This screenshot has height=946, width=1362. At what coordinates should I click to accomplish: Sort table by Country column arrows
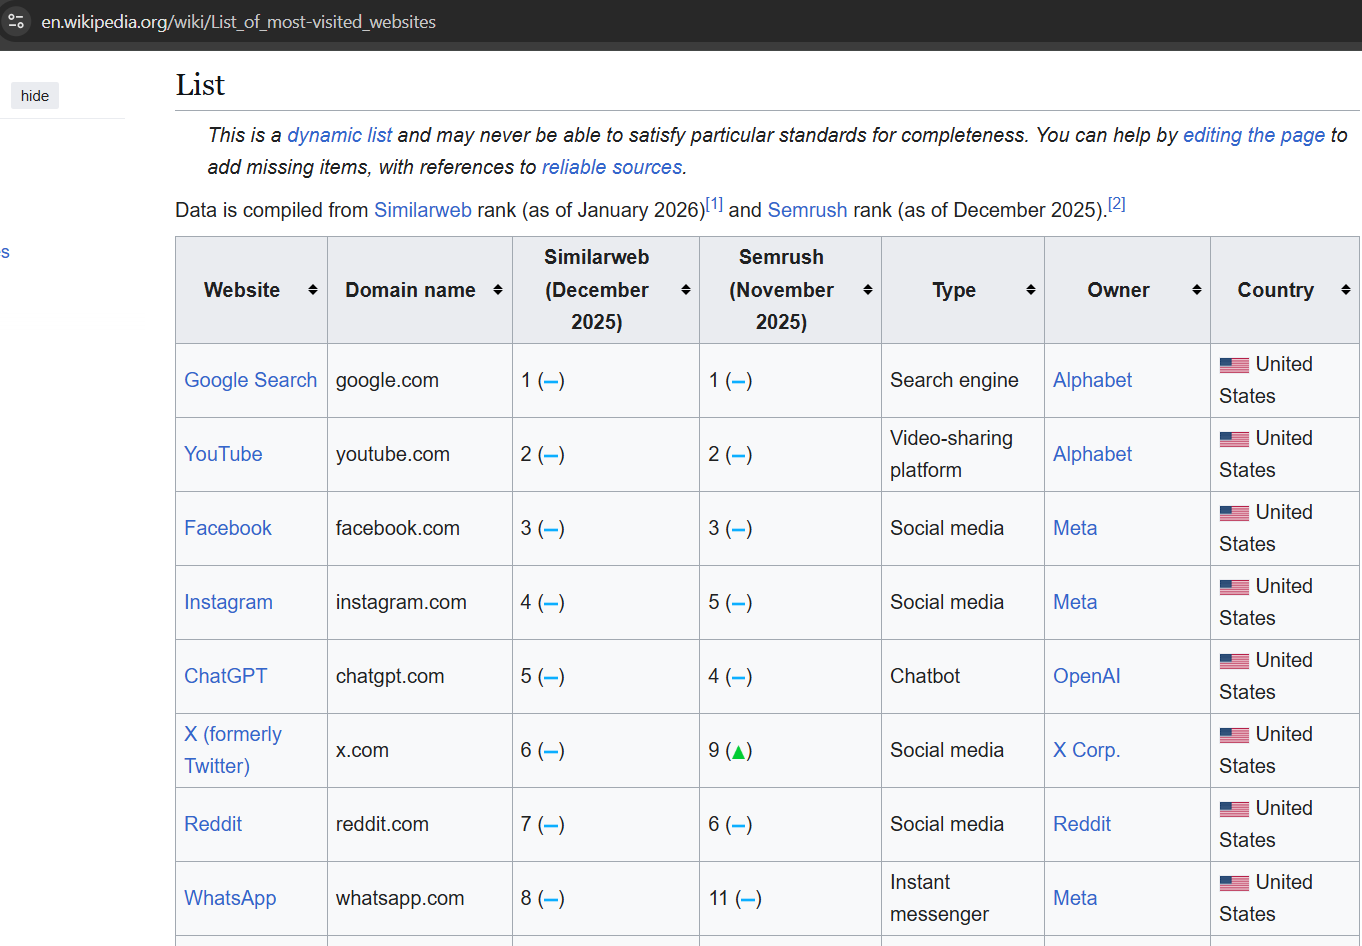click(1346, 290)
